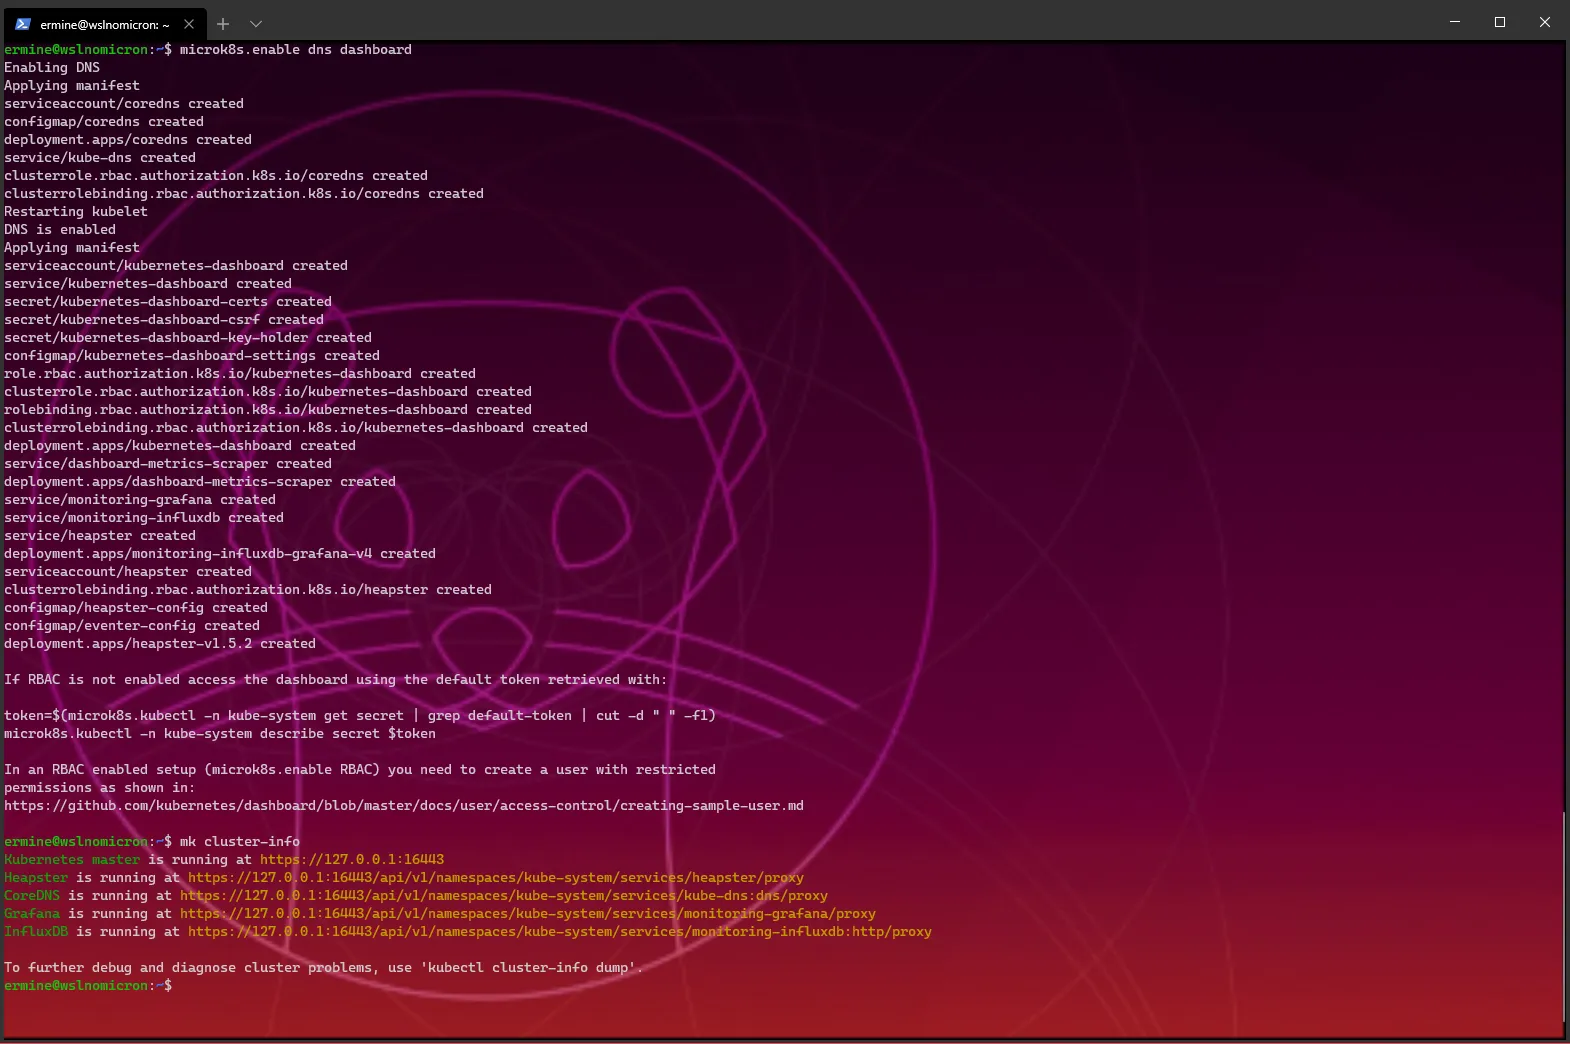1570x1044 pixels.
Task: Click the Kubernetes master URL https://127.0.0.1:16443
Action: click(351, 860)
